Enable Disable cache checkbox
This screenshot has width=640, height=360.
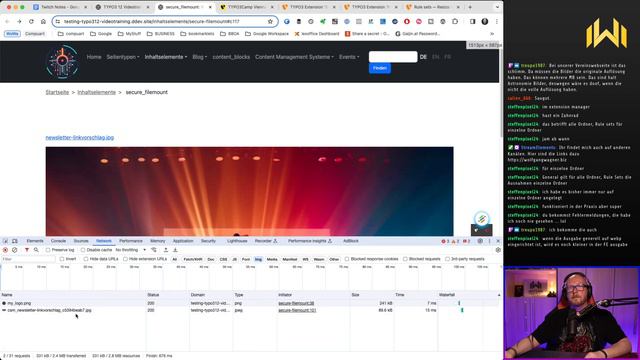[83, 250]
